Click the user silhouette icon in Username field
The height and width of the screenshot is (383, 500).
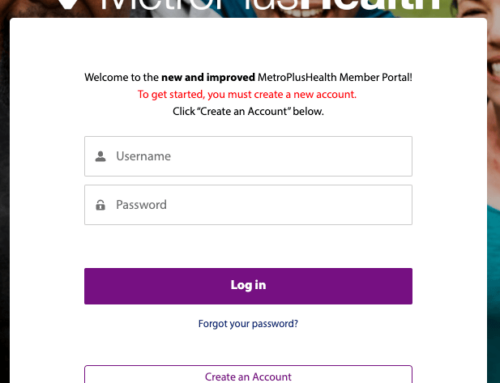[x=100, y=156]
